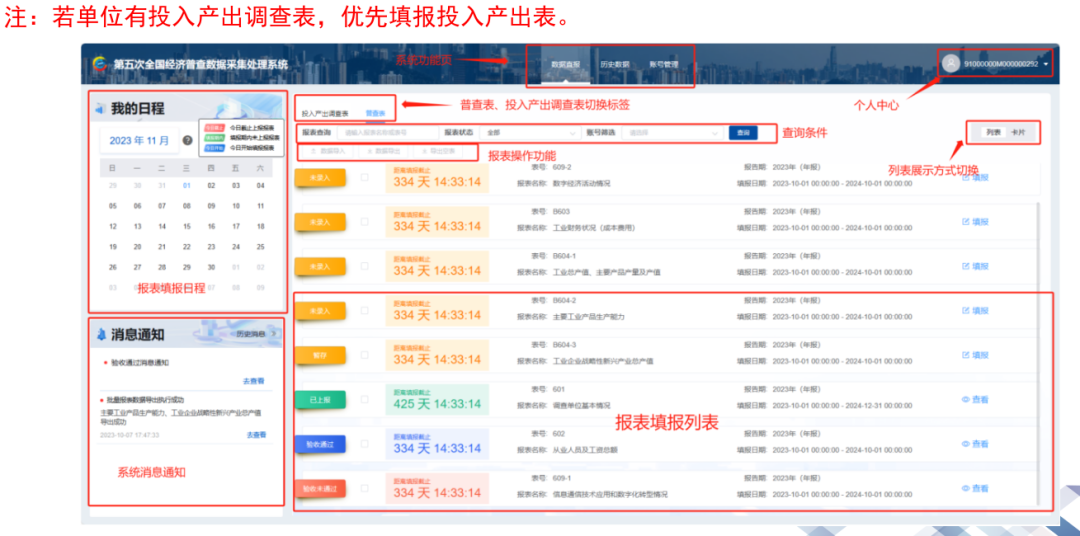The width and height of the screenshot is (1080, 536).
Task: Click 查看 link for table 609-1
Action: point(975,488)
